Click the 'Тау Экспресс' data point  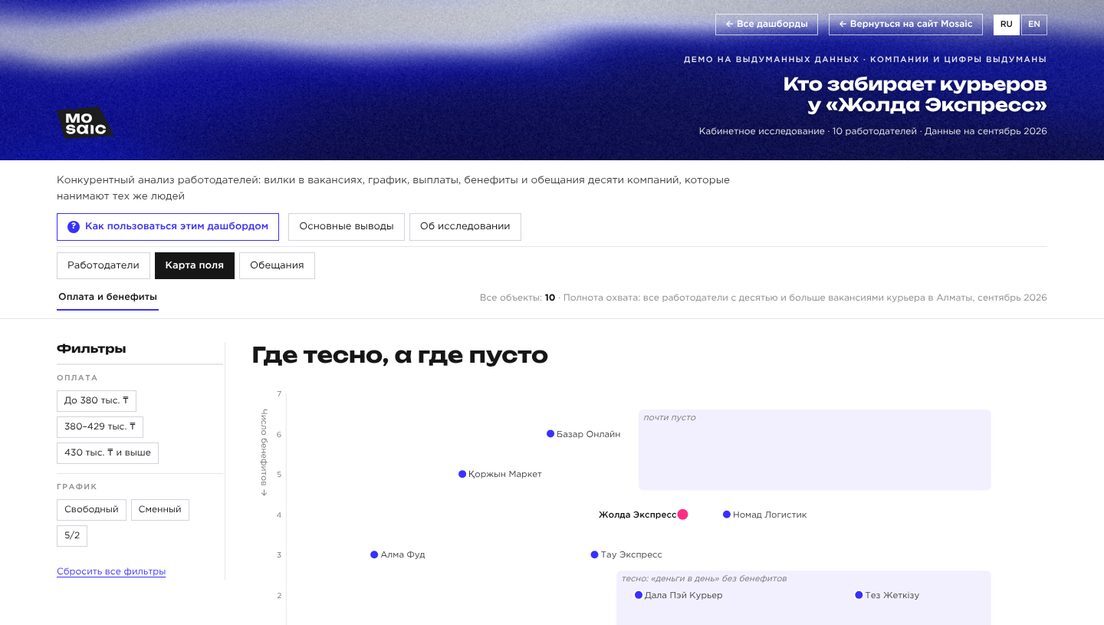point(595,555)
